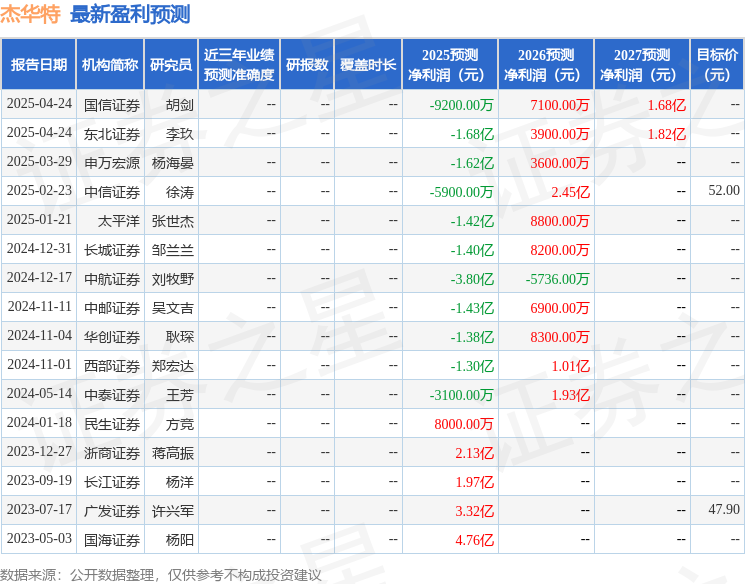Click the 覆盖时长 column header
This screenshot has height=584, width=745.
(368, 65)
